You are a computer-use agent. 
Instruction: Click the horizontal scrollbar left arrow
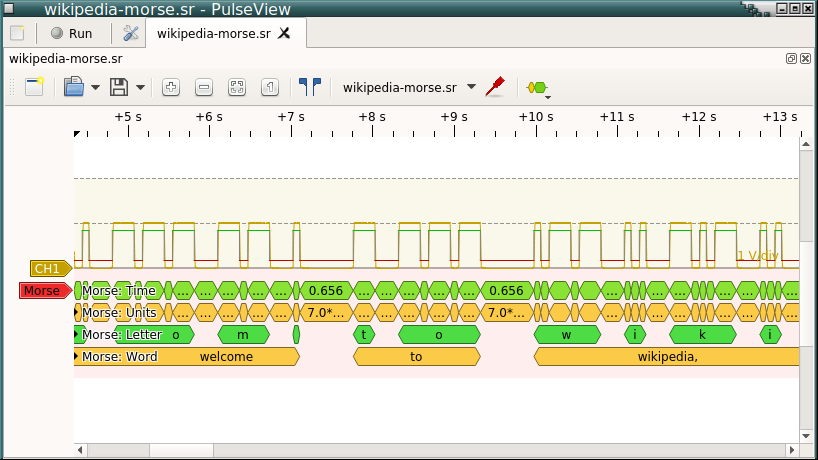pos(80,450)
